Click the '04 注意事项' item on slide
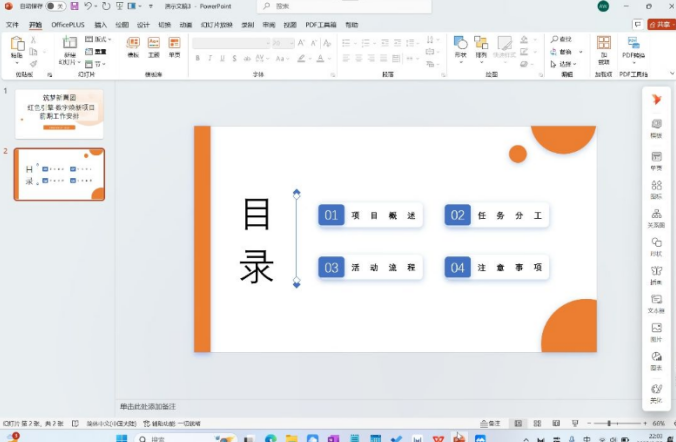676x442 pixels. coord(497,267)
